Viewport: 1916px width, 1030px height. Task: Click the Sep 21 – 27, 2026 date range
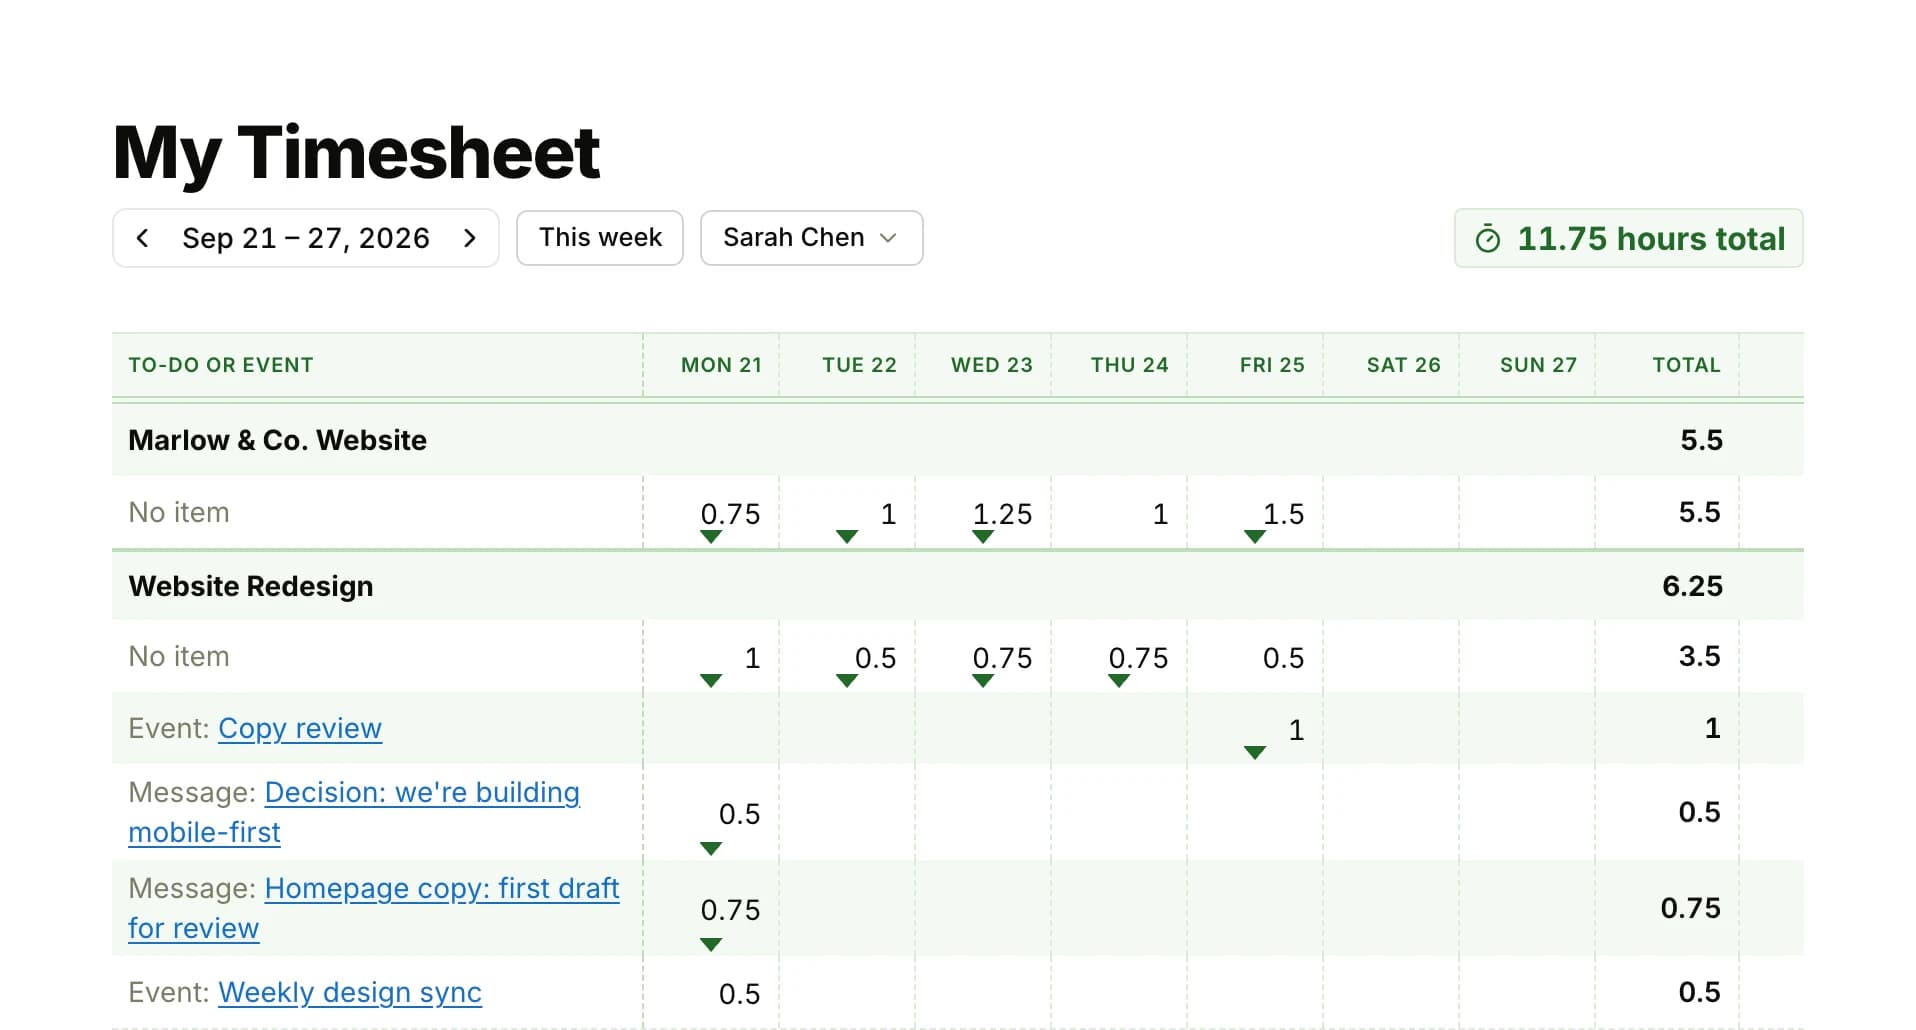[x=306, y=238]
